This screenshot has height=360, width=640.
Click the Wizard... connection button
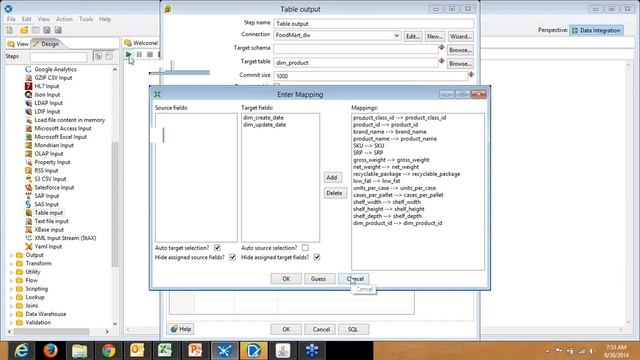point(461,36)
